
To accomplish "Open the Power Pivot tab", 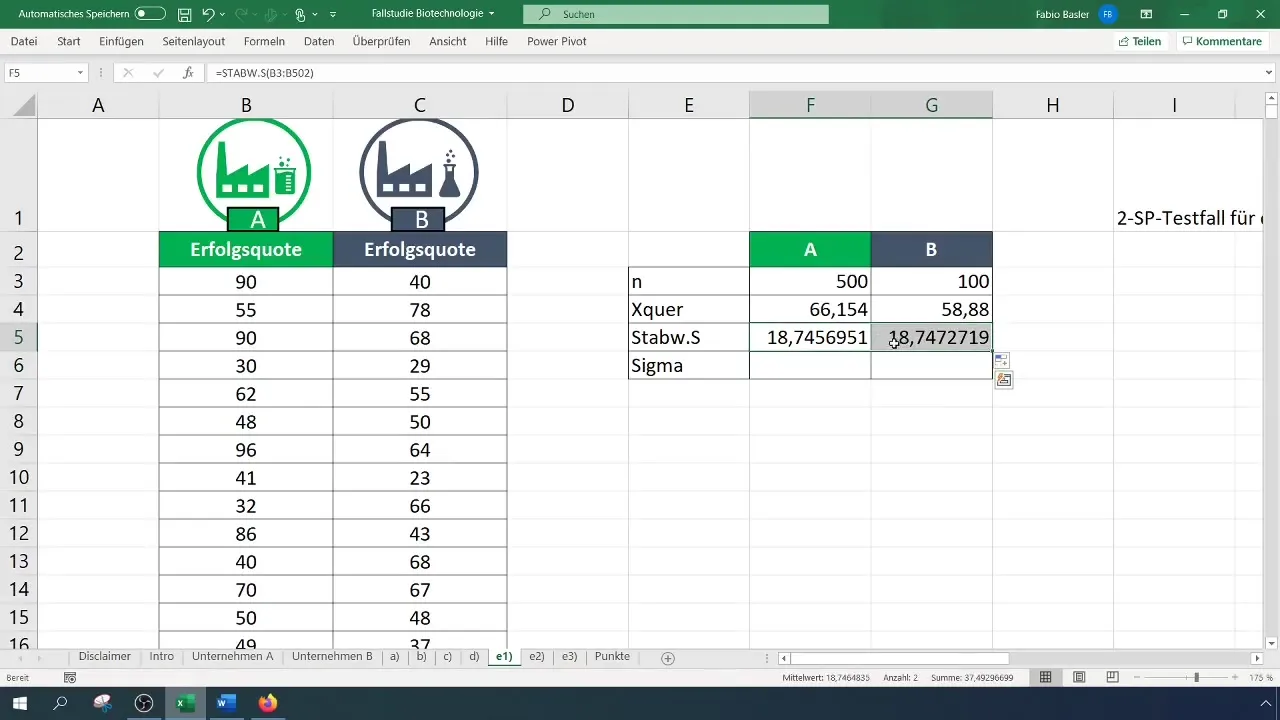I will pyautogui.click(x=556, y=41).
